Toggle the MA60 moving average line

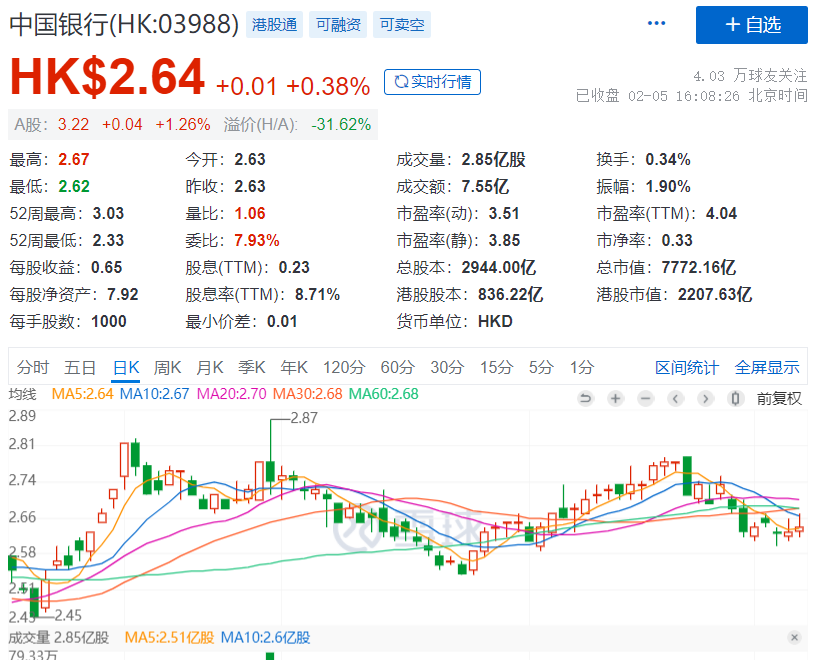pyautogui.click(x=383, y=394)
